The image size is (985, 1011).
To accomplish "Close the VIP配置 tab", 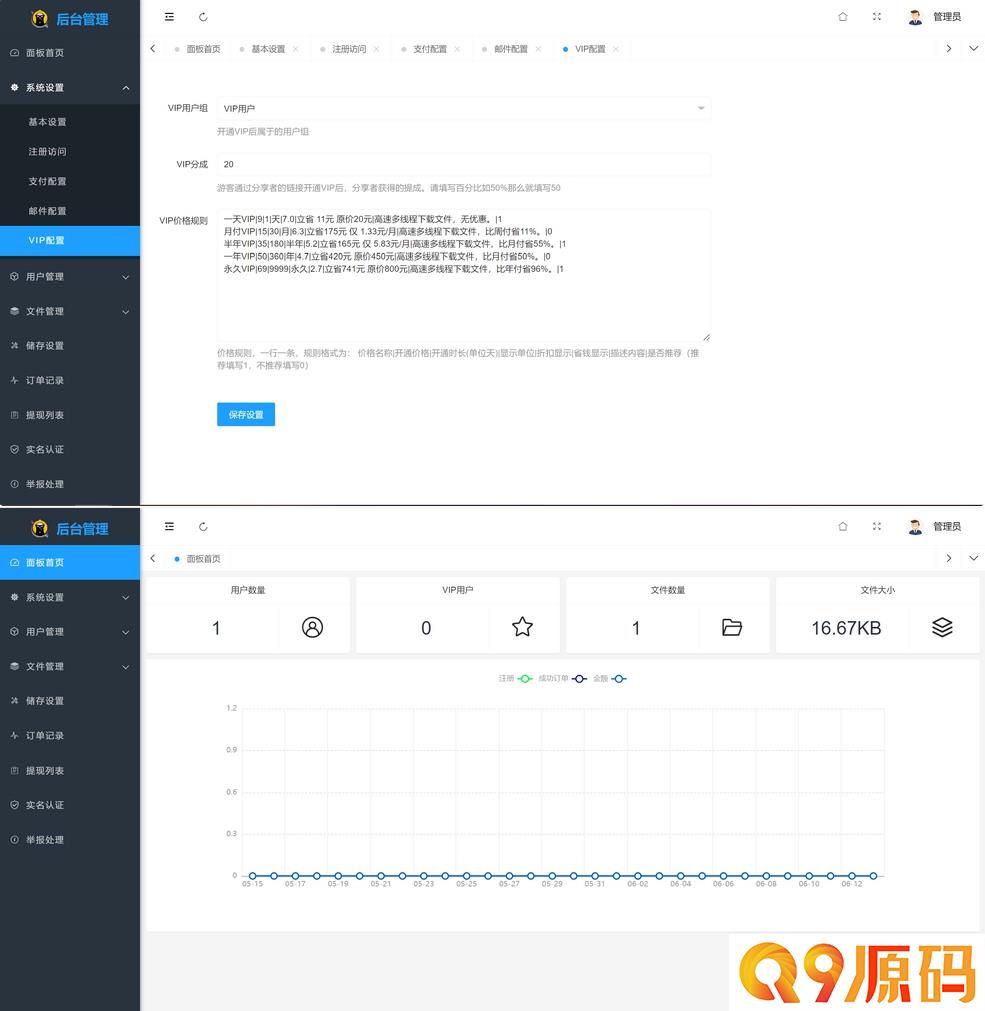I will click(616, 49).
